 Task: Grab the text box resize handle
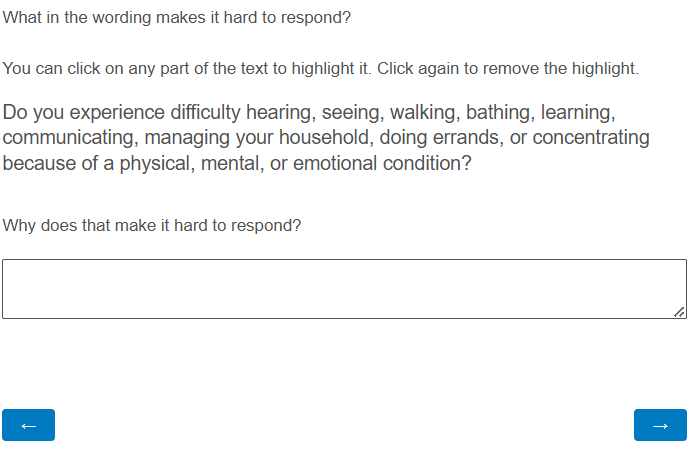pyautogui.click(x=680, y=312)
